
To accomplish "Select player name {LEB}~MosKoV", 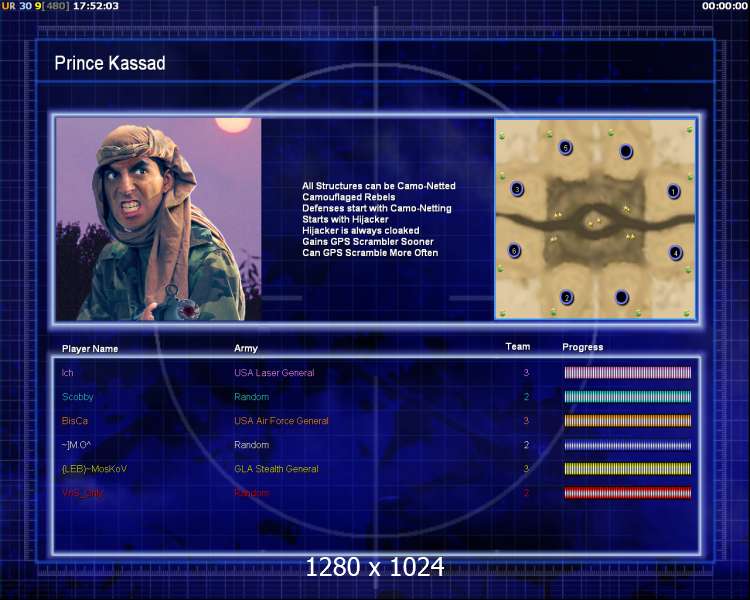I will 94,469.
